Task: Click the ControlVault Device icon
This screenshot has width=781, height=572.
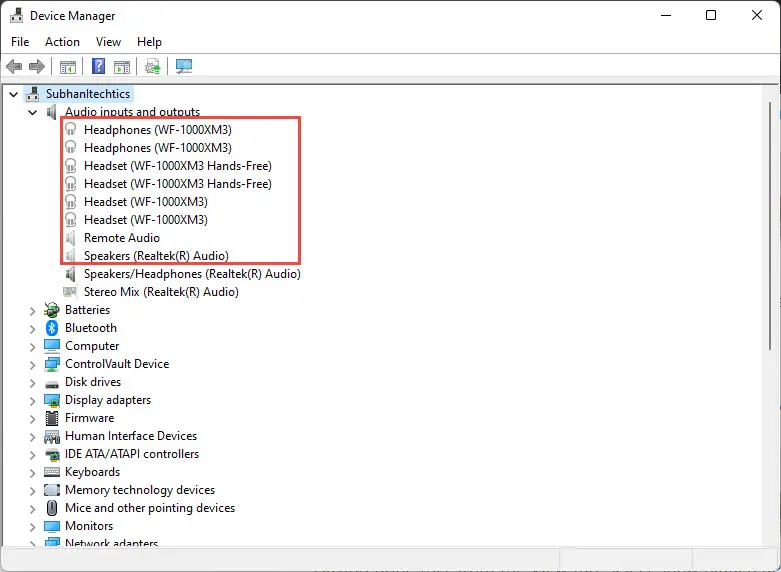Action: pos(52,364)
